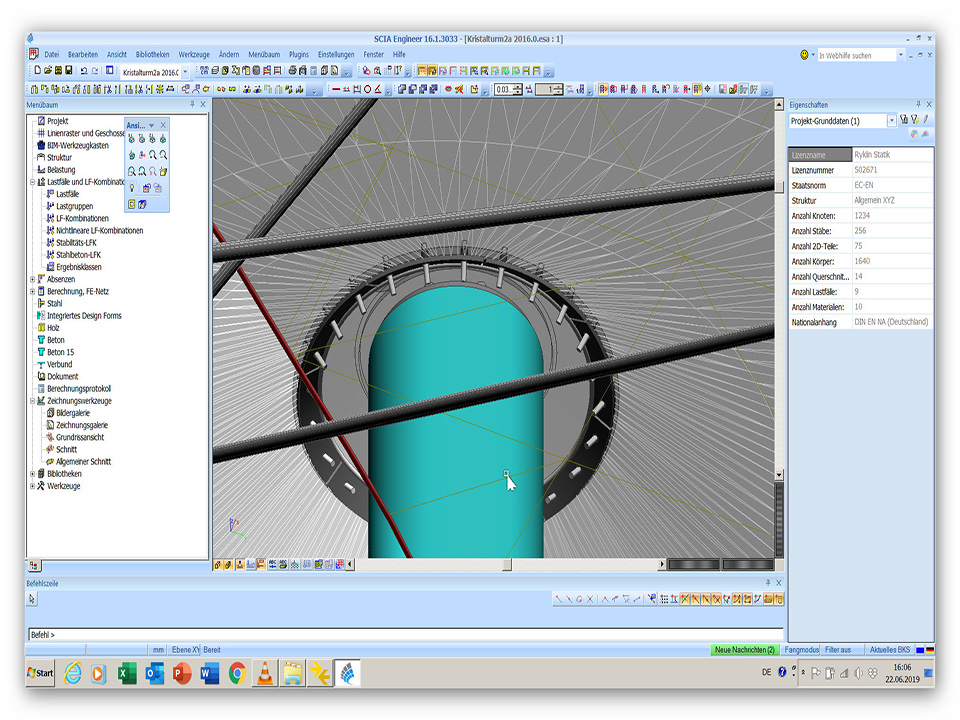Viewport: 960px width, 720px height.
Task: Click the light bulb icon in Ansicht palette
Action: click(x=132, y=186)
